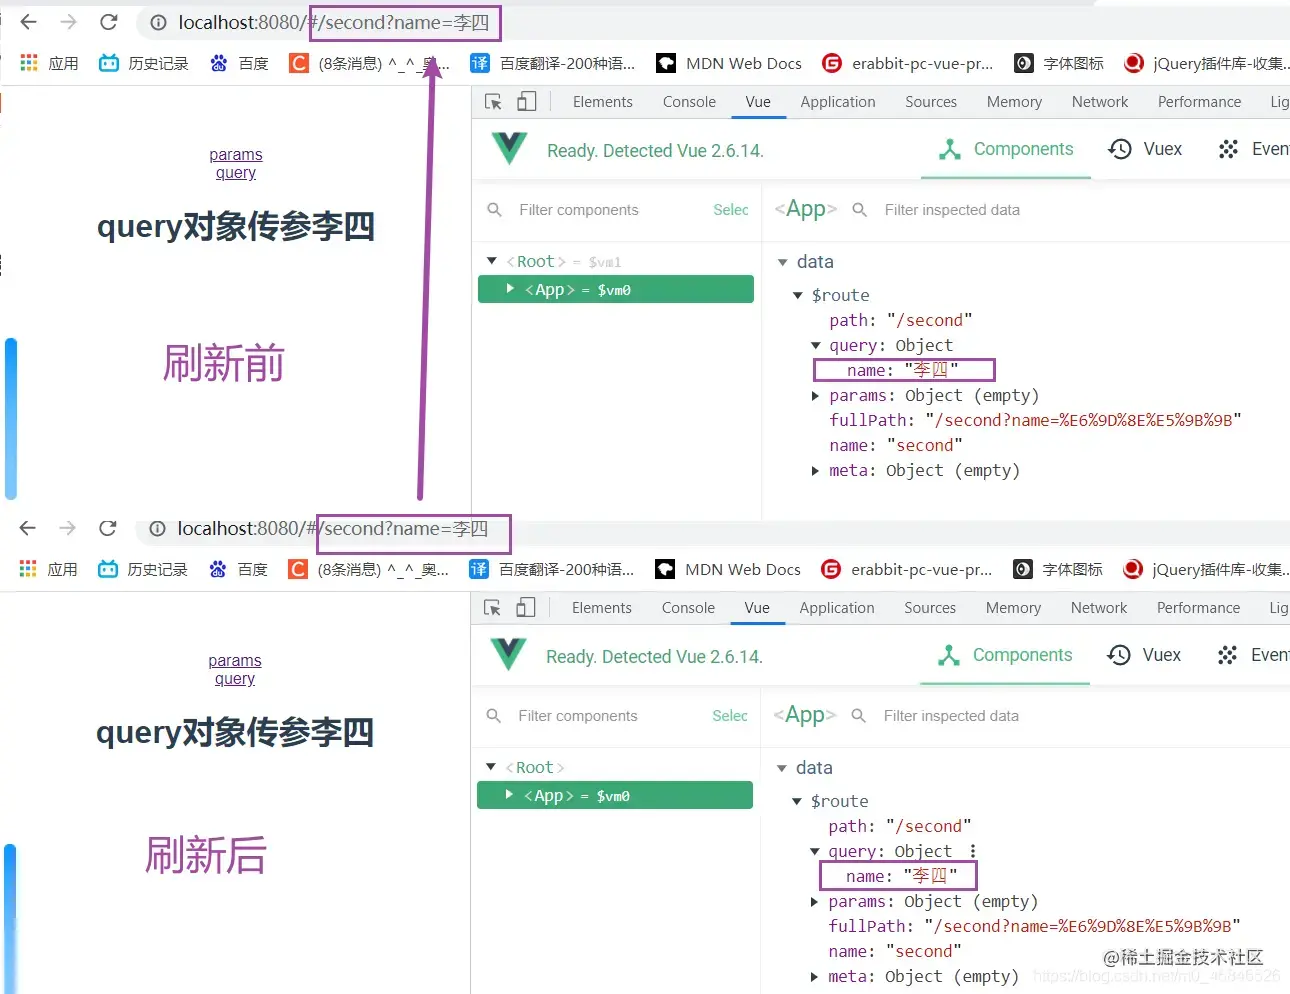Viewport: 1290px width, 994px height.
Task: Click Select button beside lower Filter components
Action: click(730, 716)
